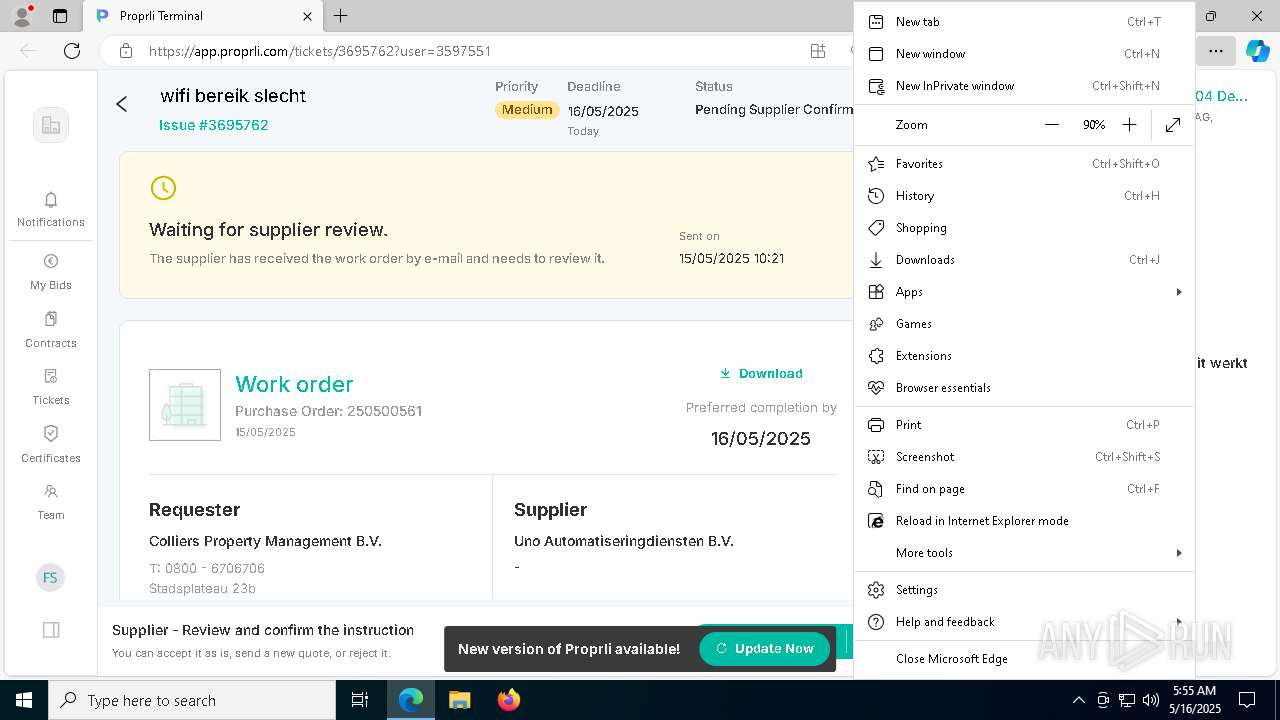This screenshot has height=720, width=1280.
Task: Click the building logo at sidebar top
Action: [51, 125]
